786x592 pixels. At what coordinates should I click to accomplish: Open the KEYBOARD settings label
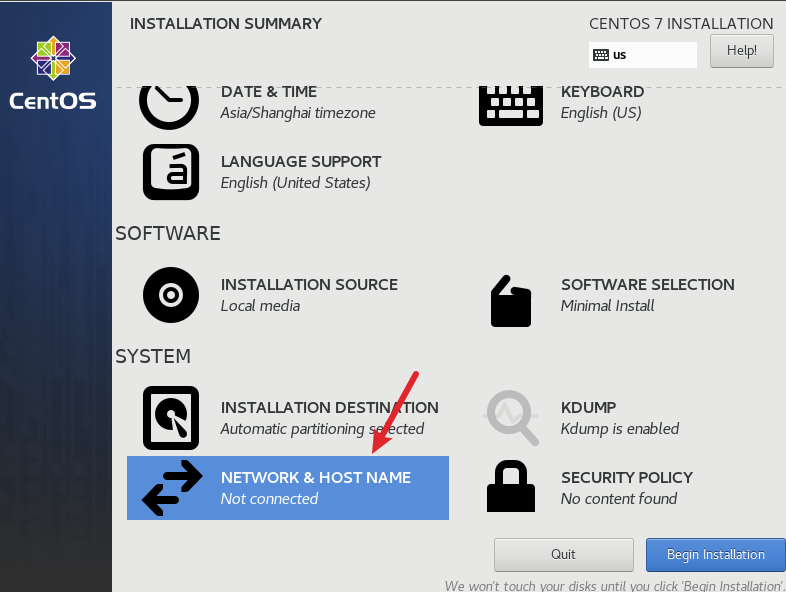point(602,92)
